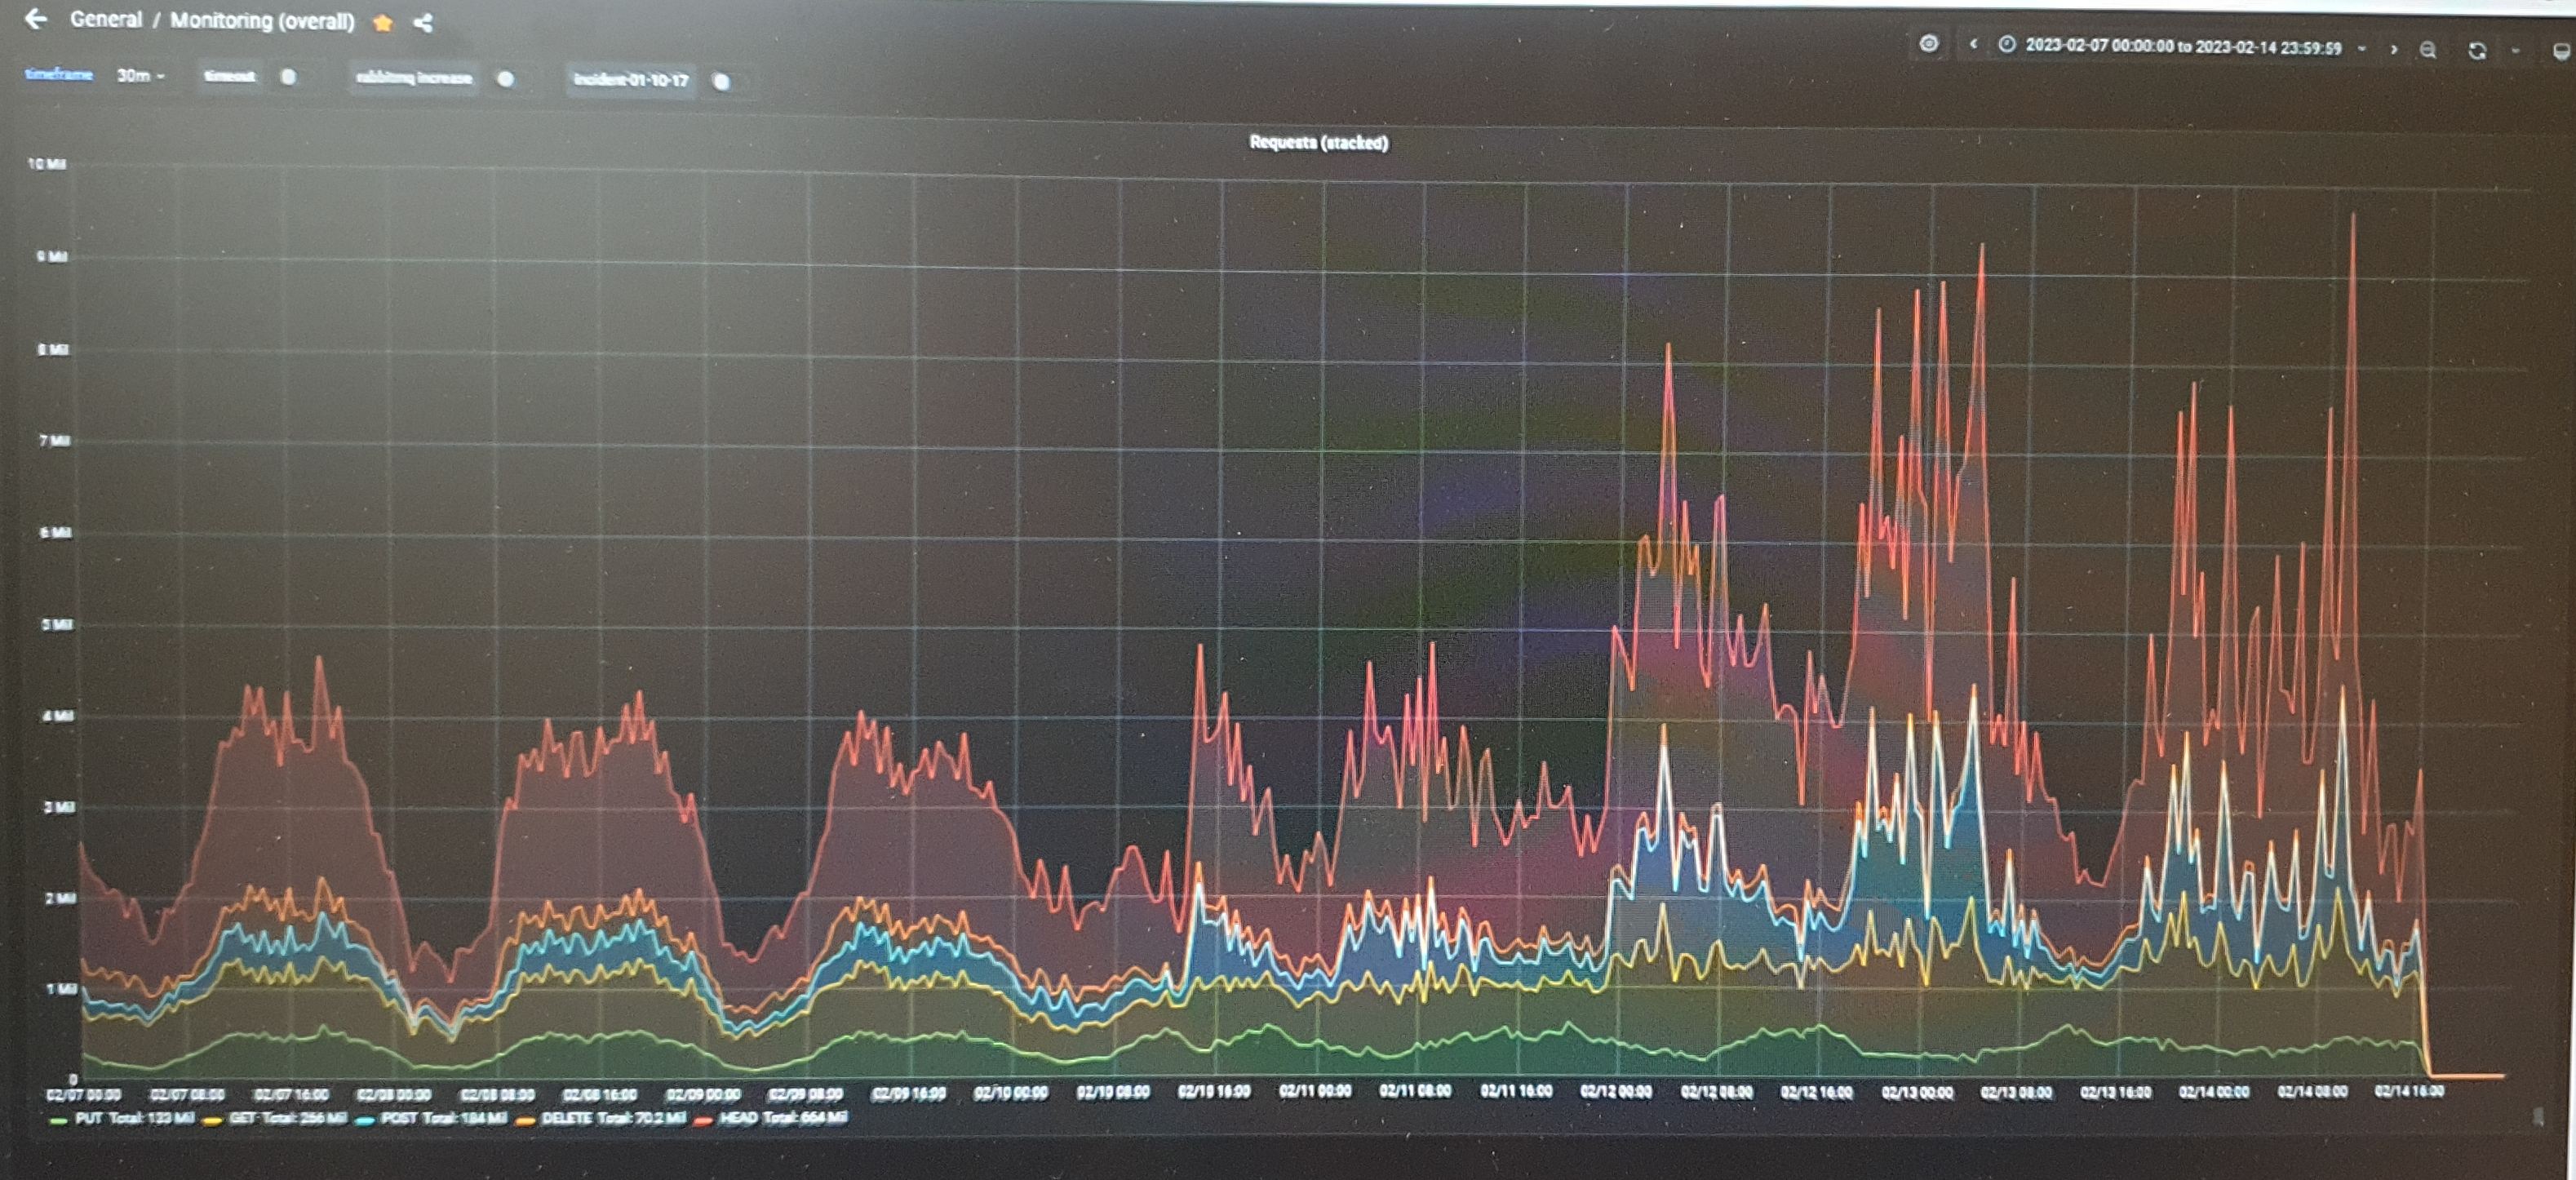Cycle the TV view mode icon

(x=2562, y=53)
